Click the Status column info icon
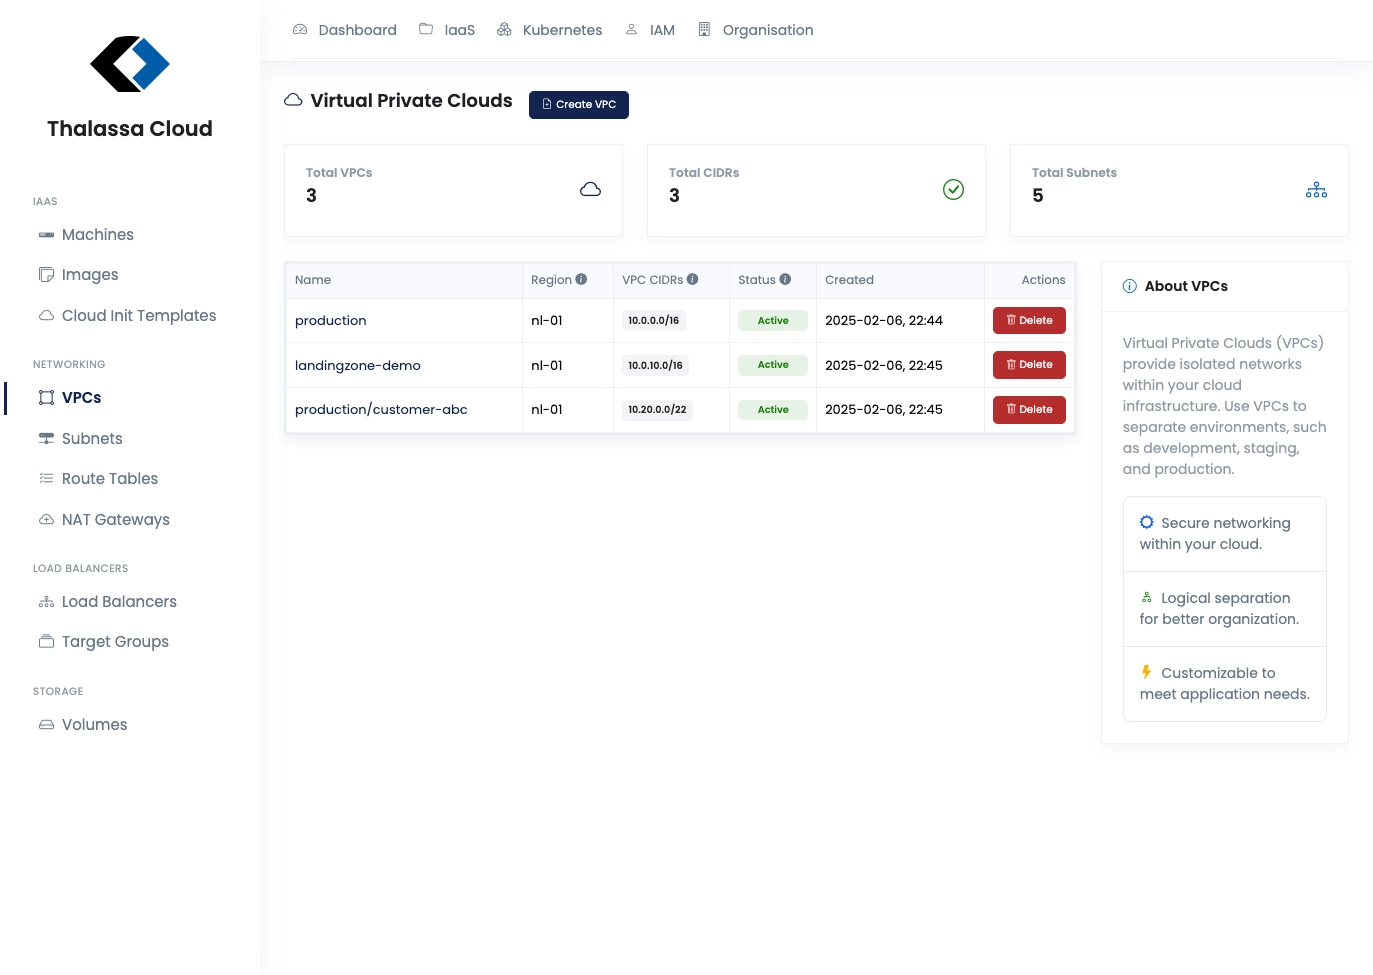 (x=785, y=280)
